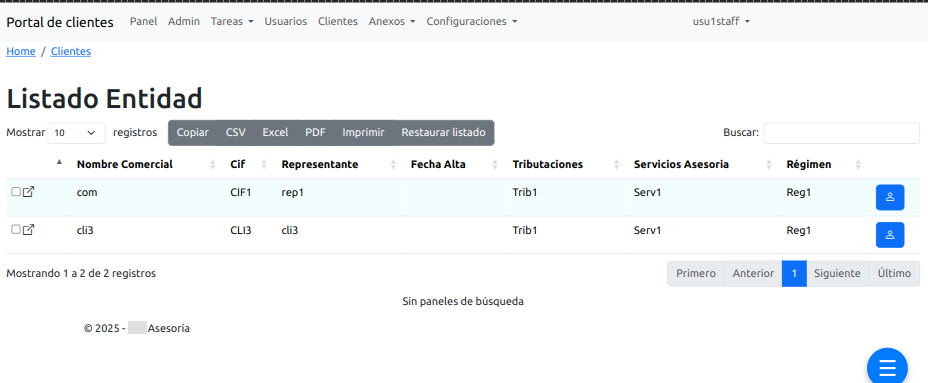
Task: Click the 'com' Nombre Comercial cell
Action: point(87,192)
